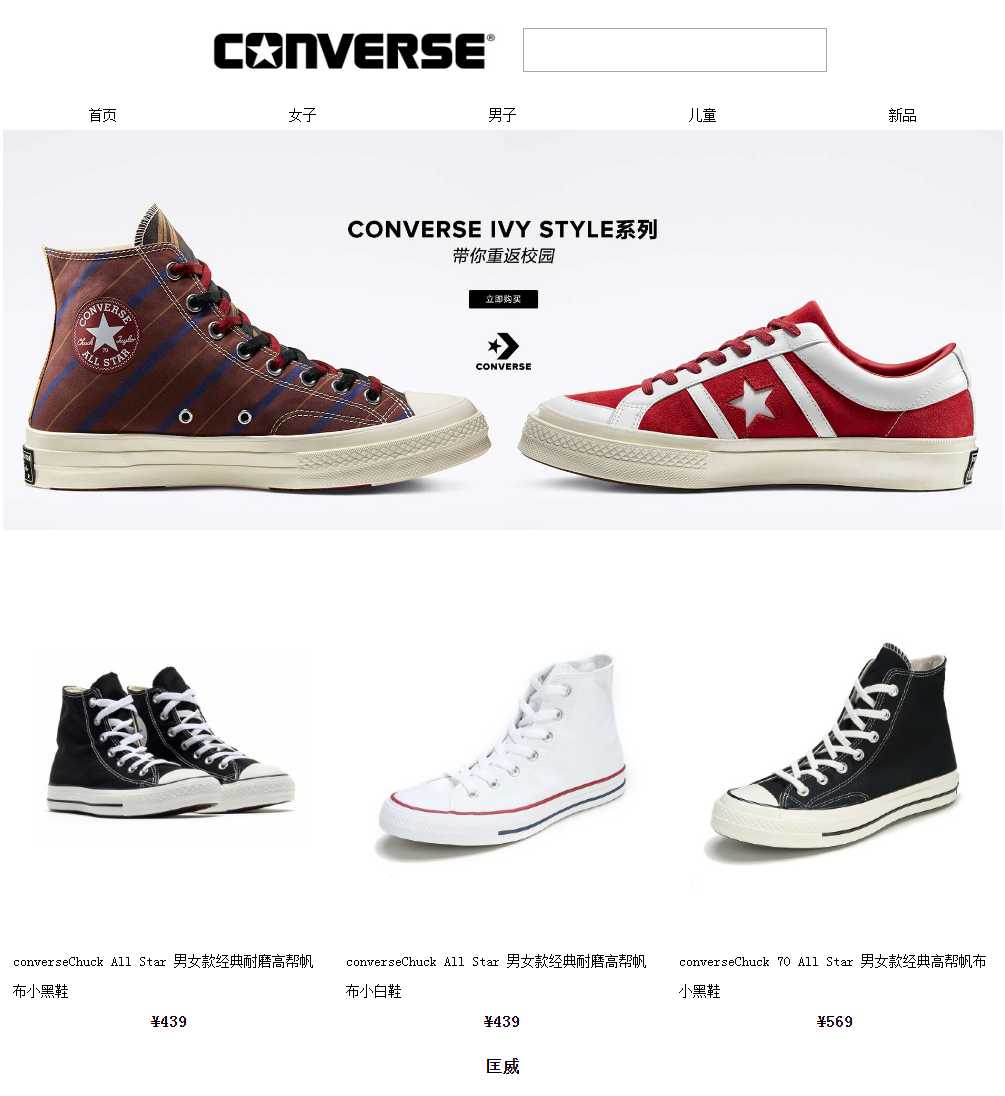Open the 首页 navigation item
This screenshot has width=1005, height=1096.
103,115
